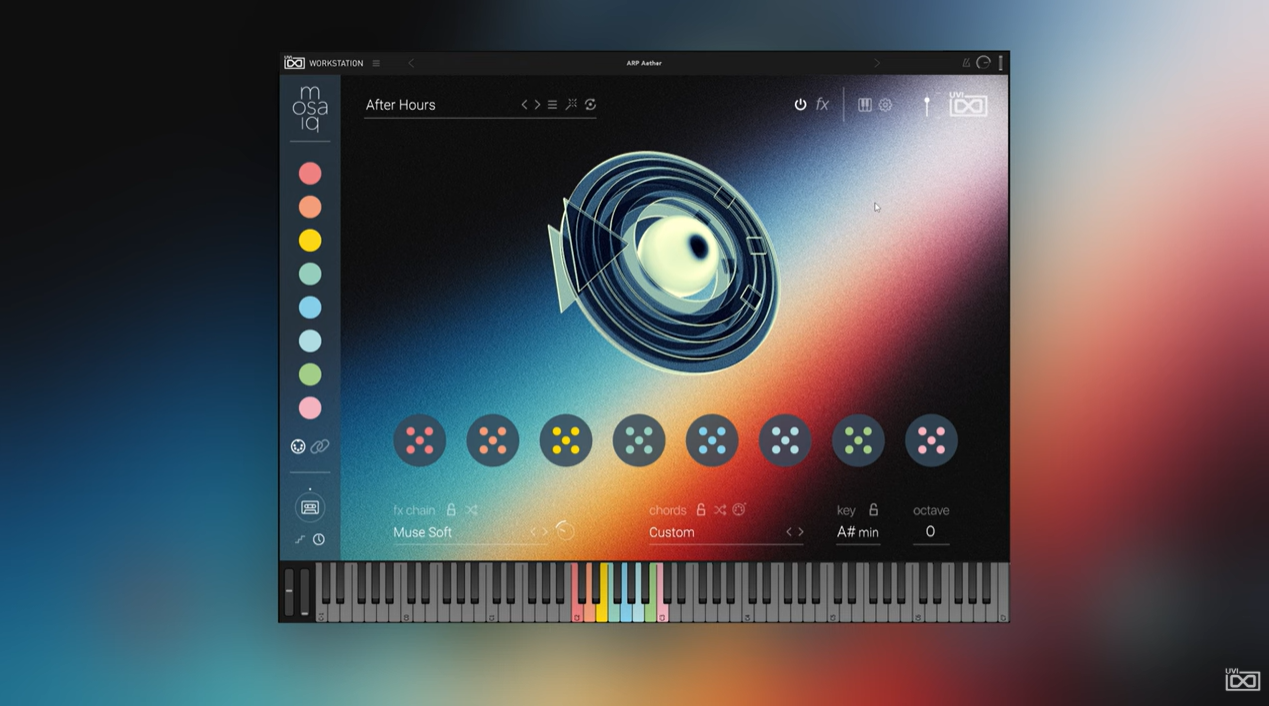Open the keyboard pads view icon
This screenshot has width=1269, height=706.
tap(865, 104)
